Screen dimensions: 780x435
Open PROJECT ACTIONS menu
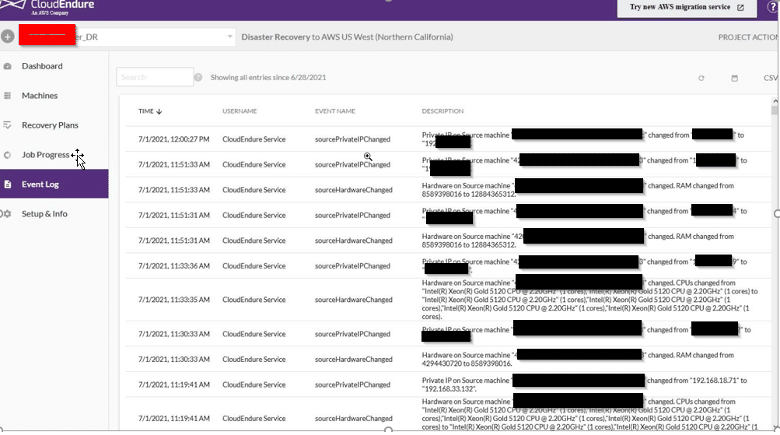pos(749,37)
